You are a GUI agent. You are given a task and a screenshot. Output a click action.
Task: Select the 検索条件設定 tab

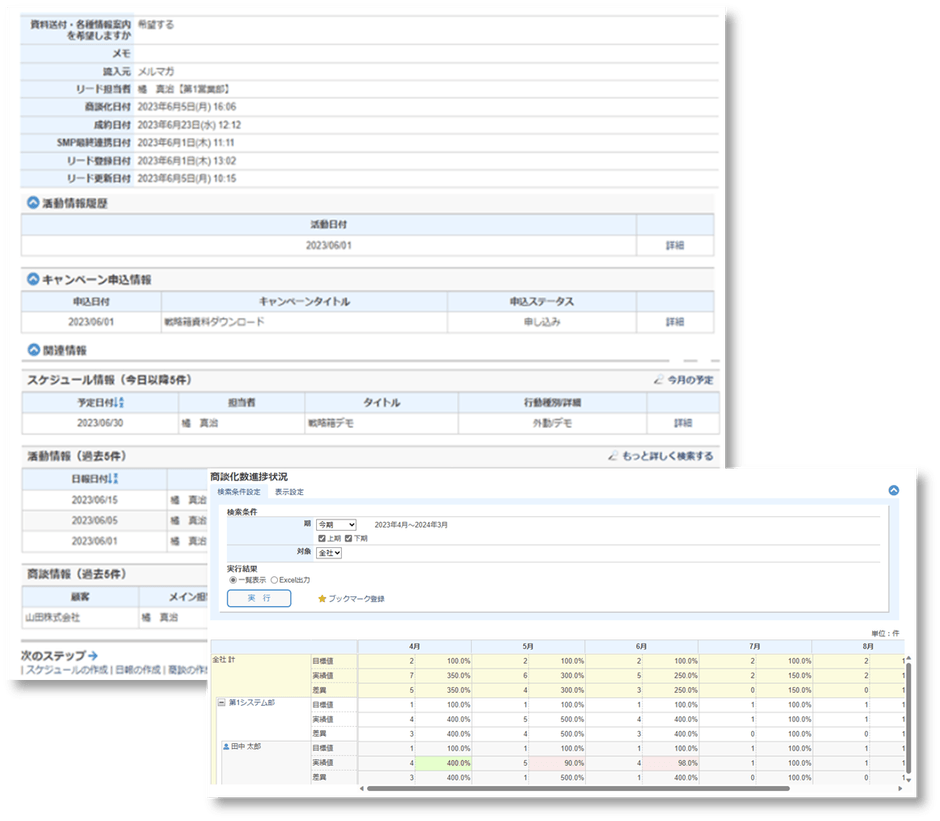(239, 492)
